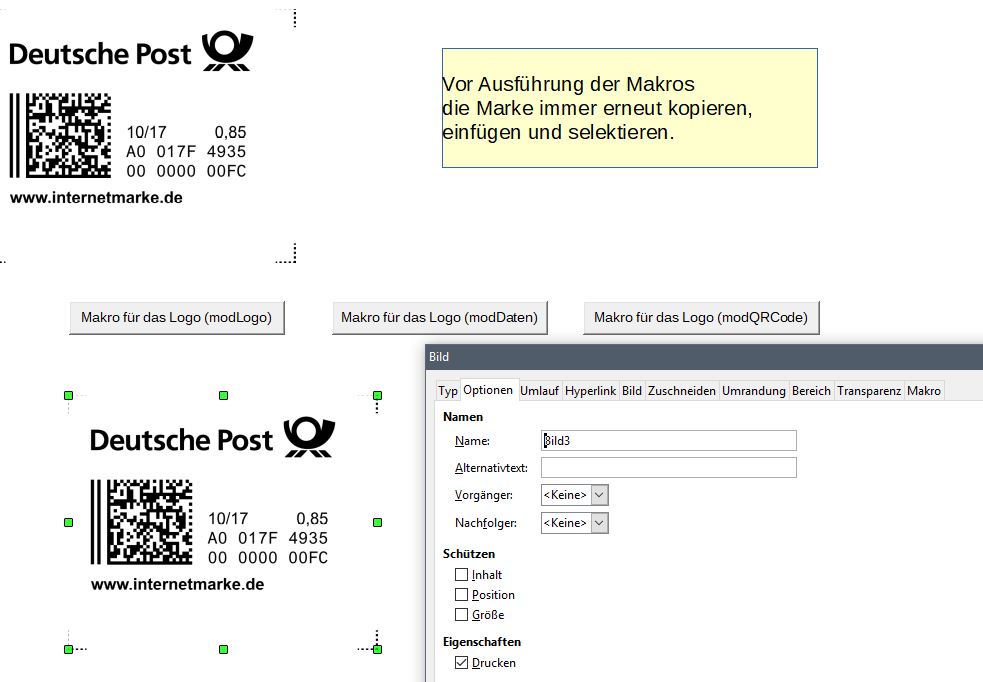
Task: Select the Bereich tab
Action: (811, 391)
